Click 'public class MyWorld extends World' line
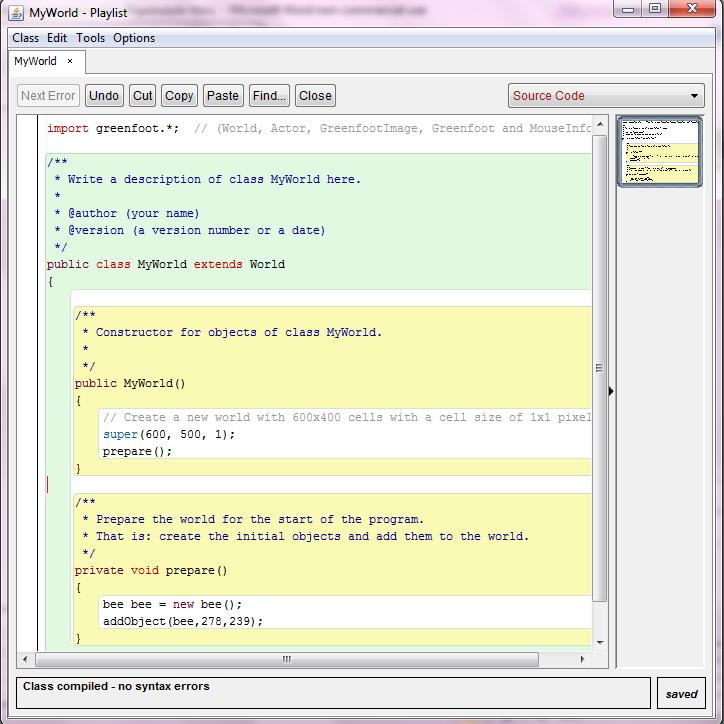This screenshot has height=724, width=724. point(166,264)
